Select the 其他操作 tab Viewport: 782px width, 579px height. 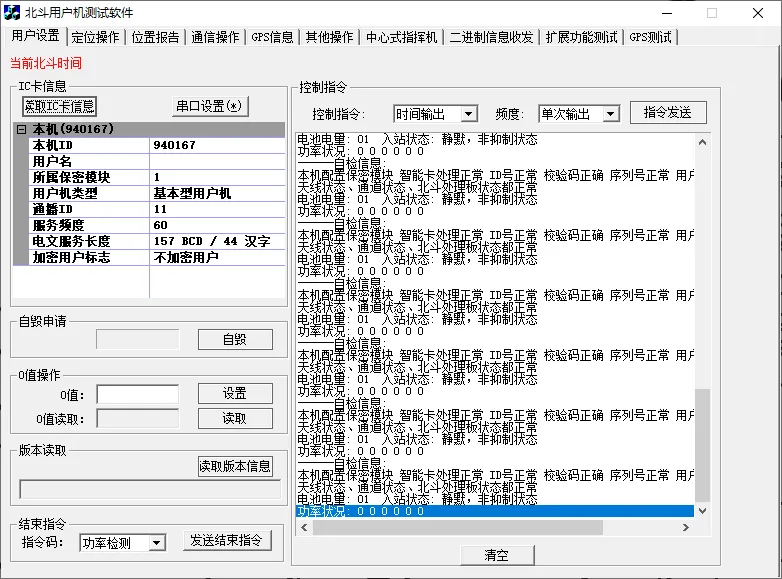pyautogui.click(x=329, y=37)
